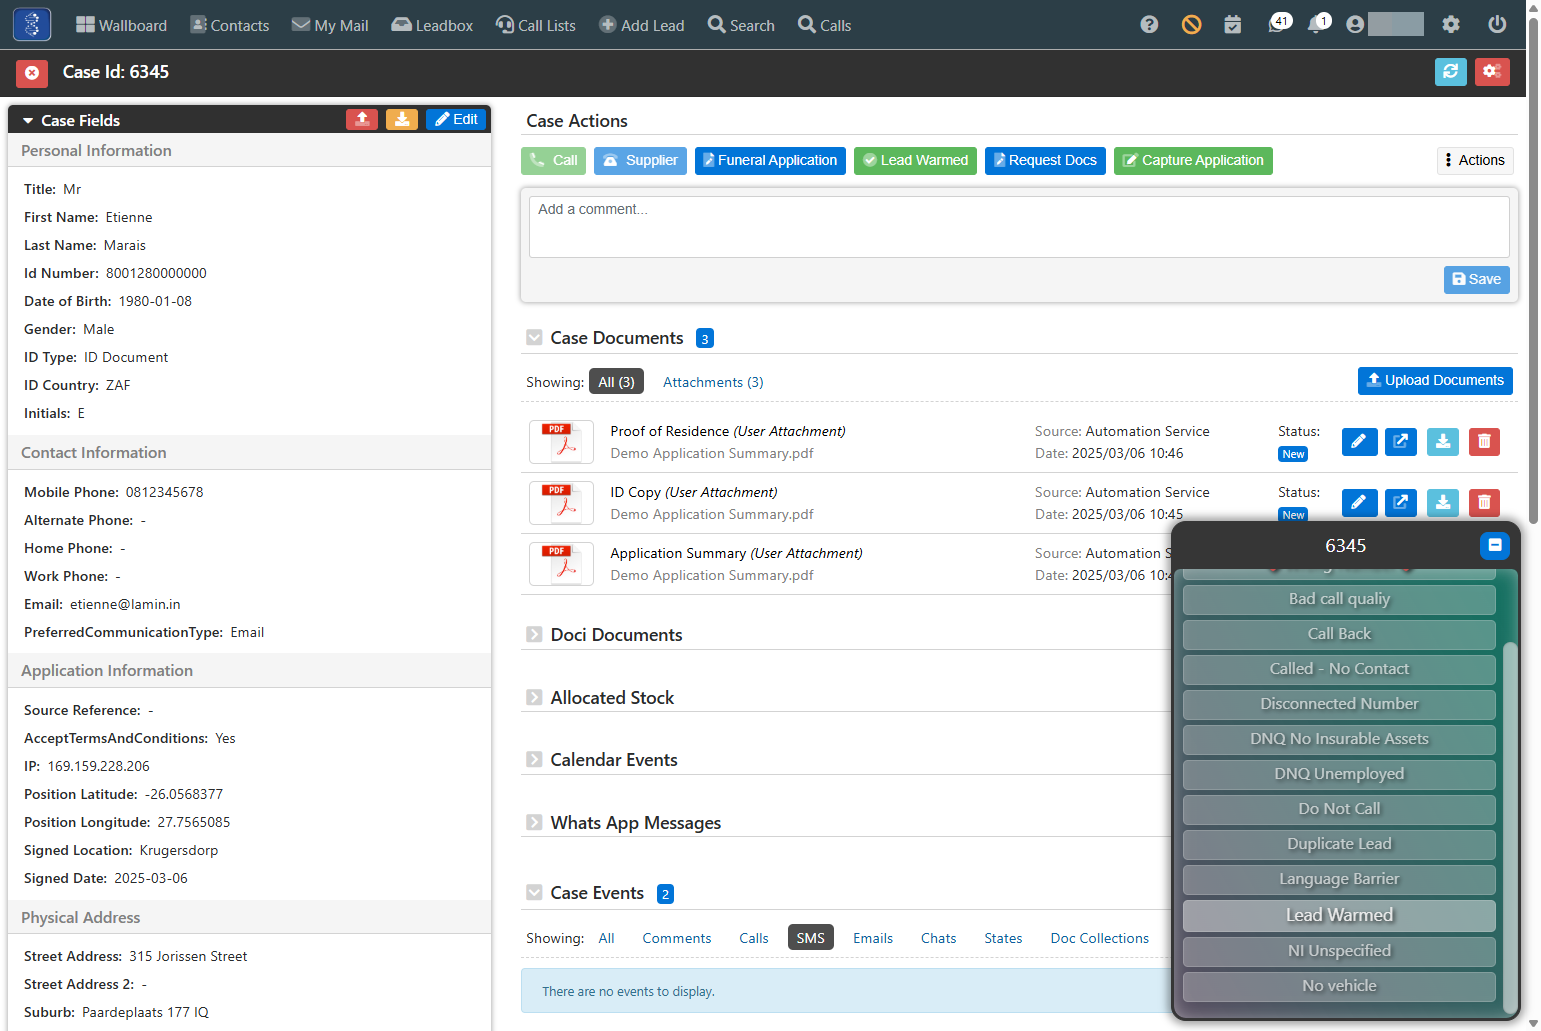Open Proof of Residence in new window
This screenshot has width=1541, height=1031.
coord(1401,442)
